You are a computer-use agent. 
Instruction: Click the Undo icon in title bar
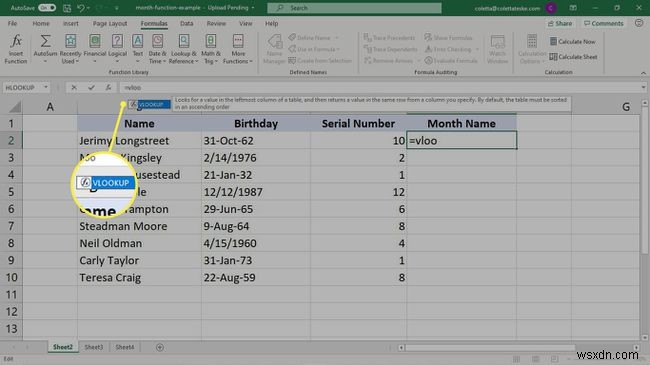(x=81, y=8)
